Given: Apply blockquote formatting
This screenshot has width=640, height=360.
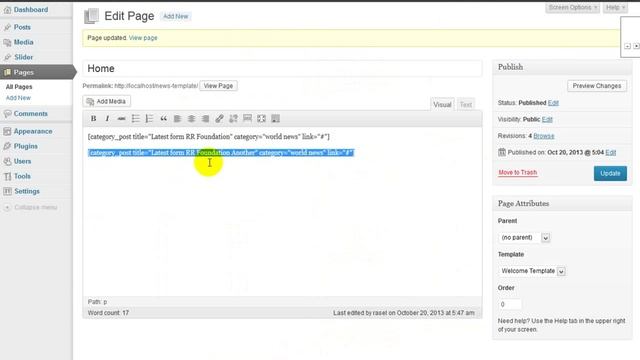Looking at the screenshot, I should [x=163, y=118].
